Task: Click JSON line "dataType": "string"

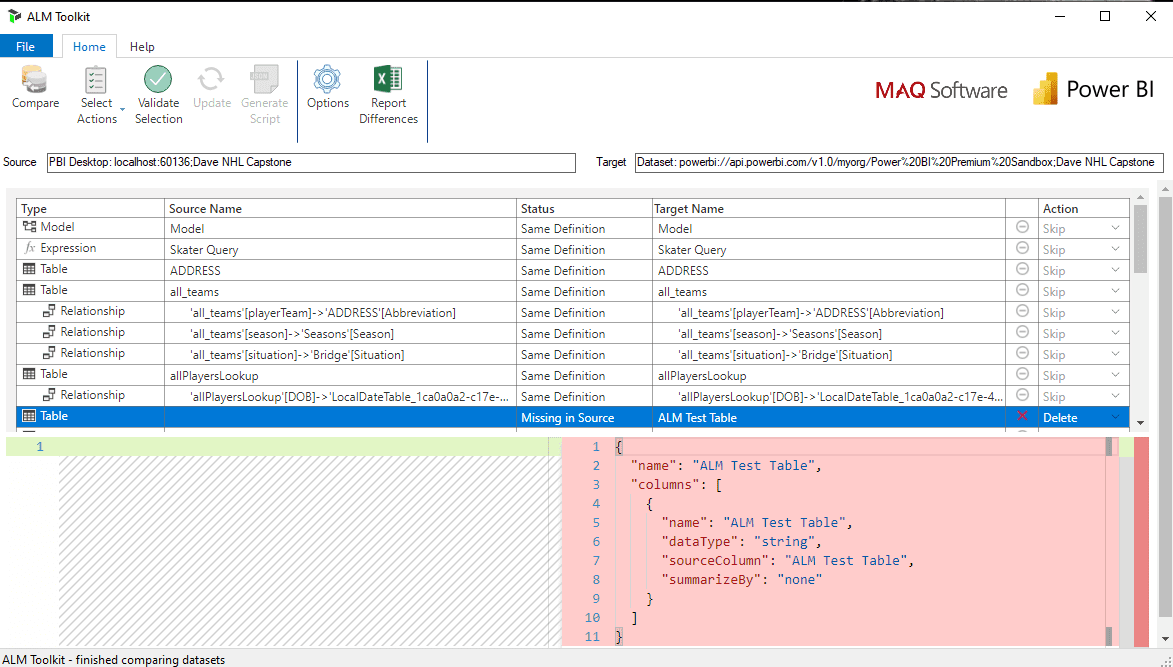Action: 741,541
